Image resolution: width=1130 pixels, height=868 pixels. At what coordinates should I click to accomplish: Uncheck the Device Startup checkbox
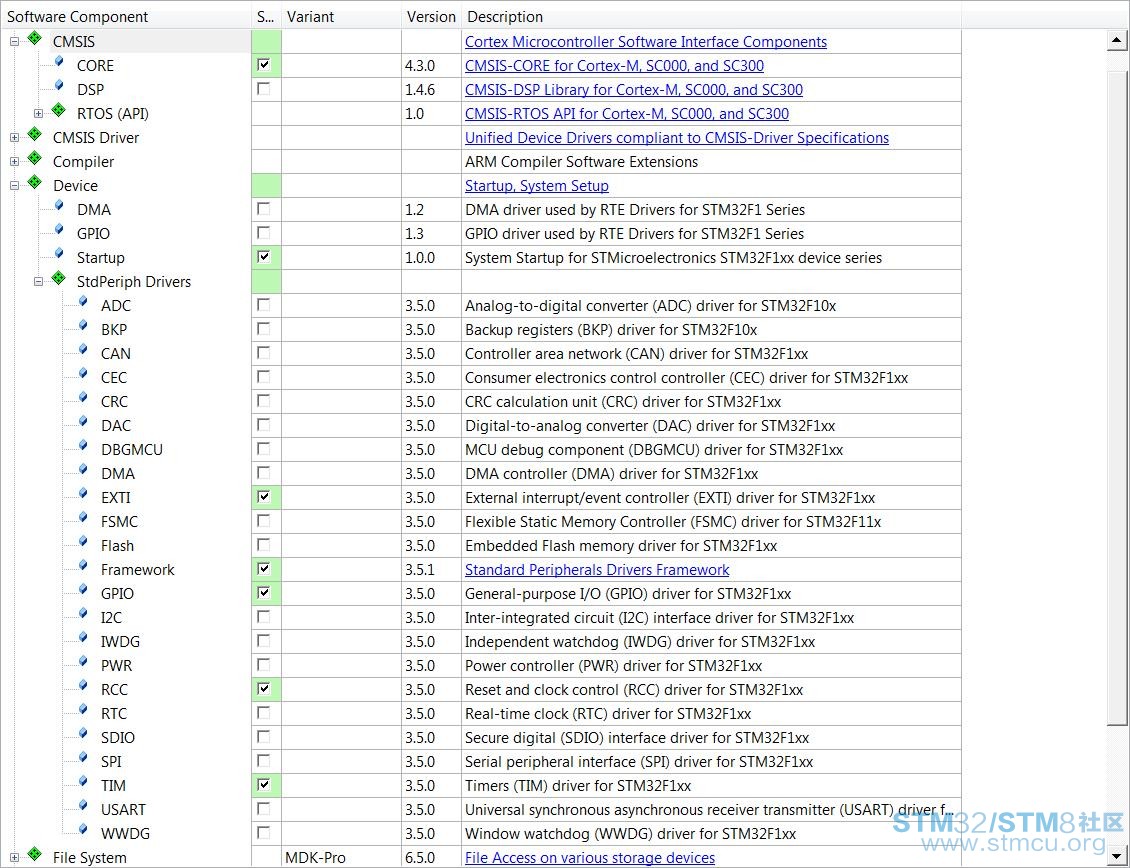coord(264,257)
